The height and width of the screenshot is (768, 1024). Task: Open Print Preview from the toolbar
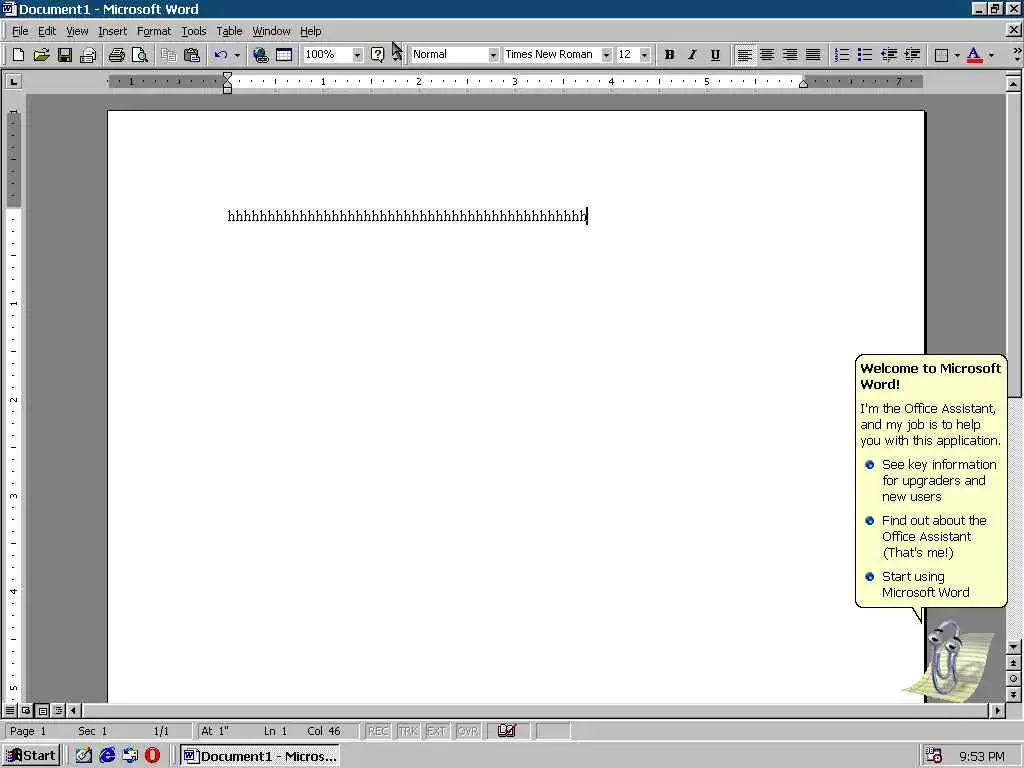click(139, 55)
